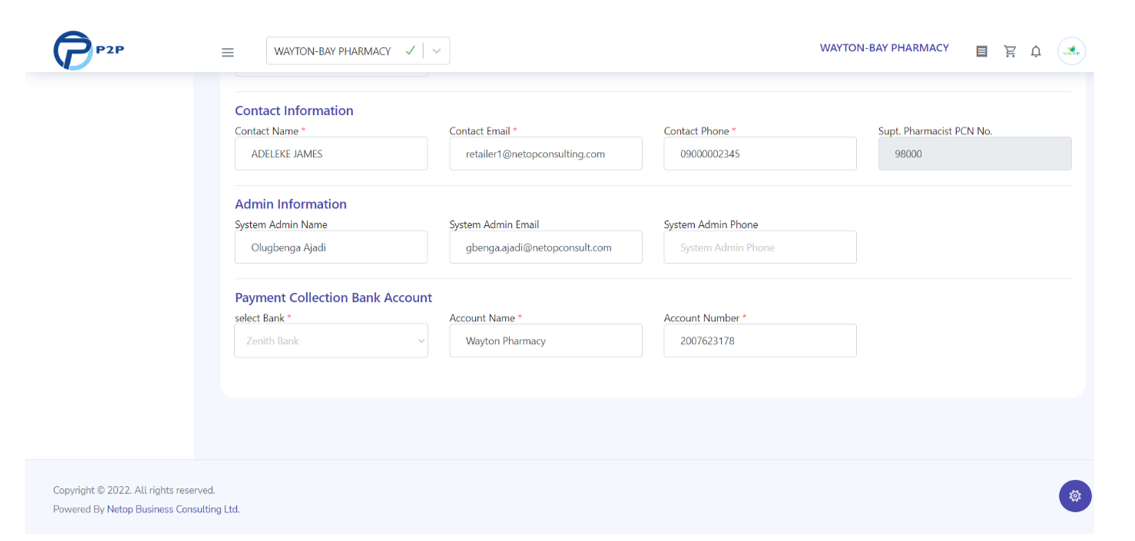Click the WAYTON-BAY PHARMACY header title
Image resolution: width=1135 pixels, height=541 pixels.
tap(884, 48)
